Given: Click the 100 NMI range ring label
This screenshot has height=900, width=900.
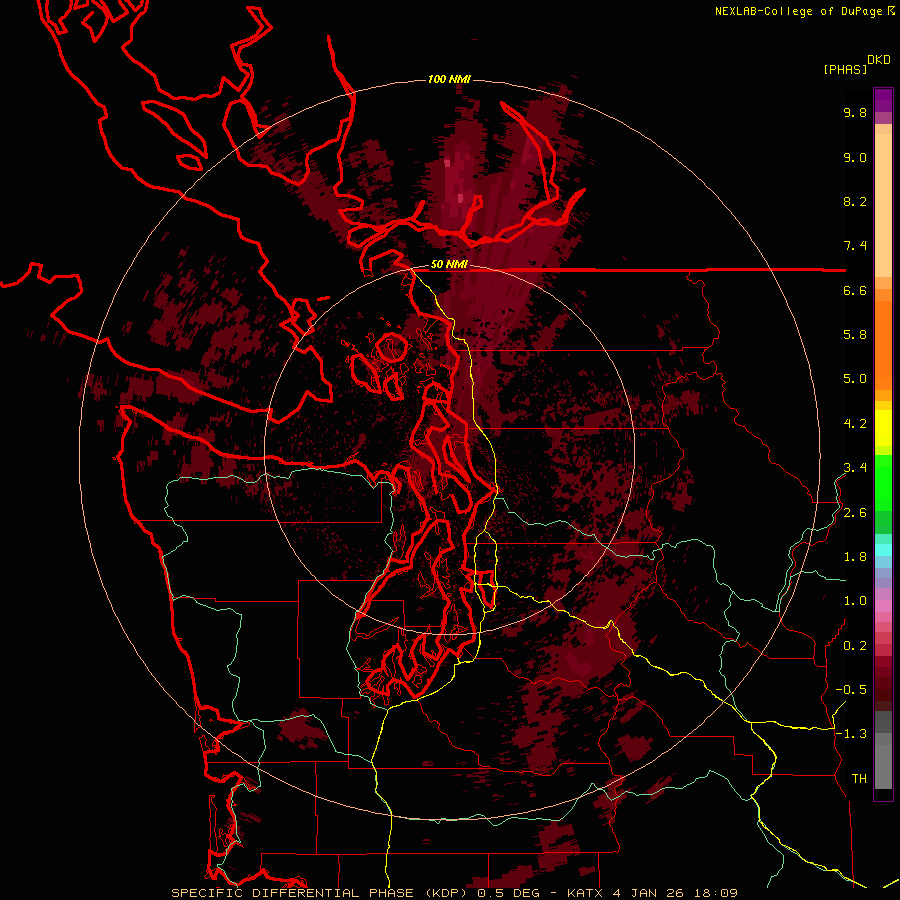Looking at the screenshot, I should pyautogui.click(x=449, y=79).
